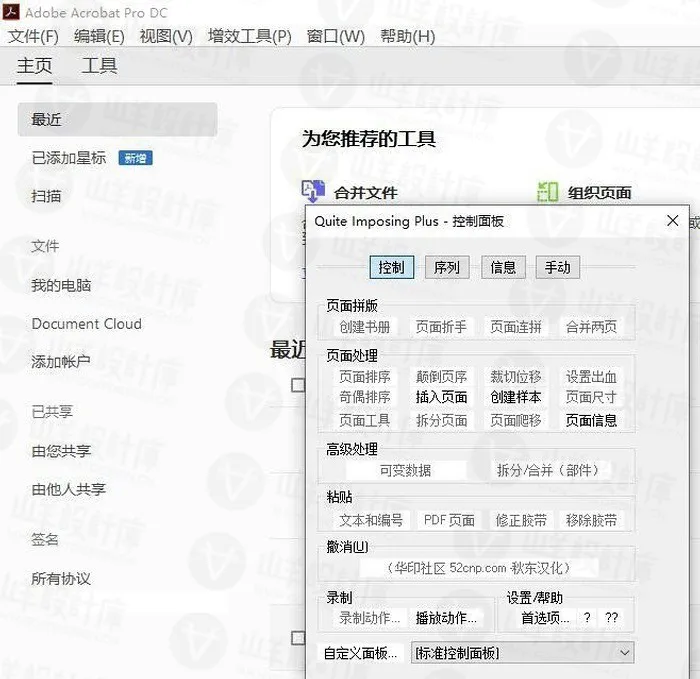Click the 插入页面 button

[441, 397]
